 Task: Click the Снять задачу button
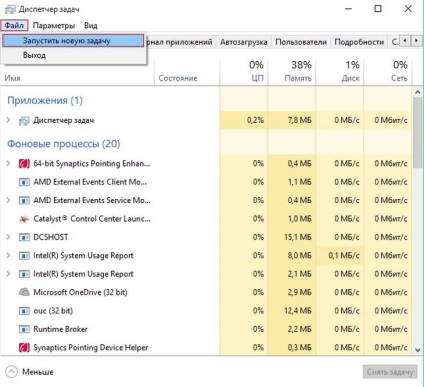coord(390,372)
